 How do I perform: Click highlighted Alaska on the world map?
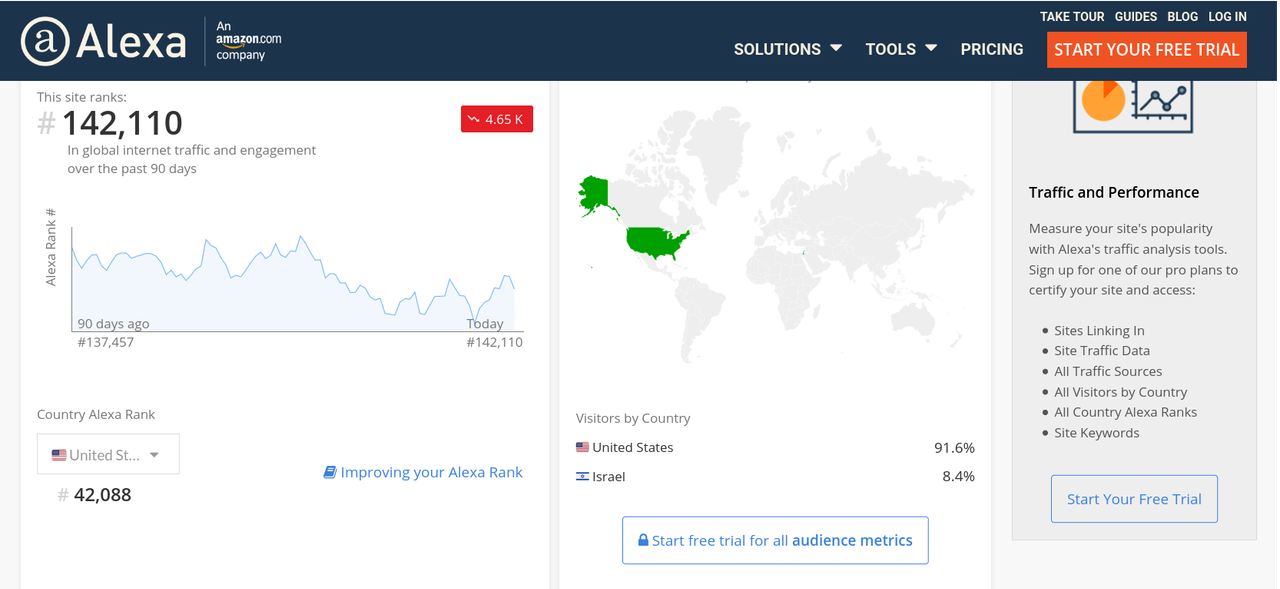coord(596,195)
